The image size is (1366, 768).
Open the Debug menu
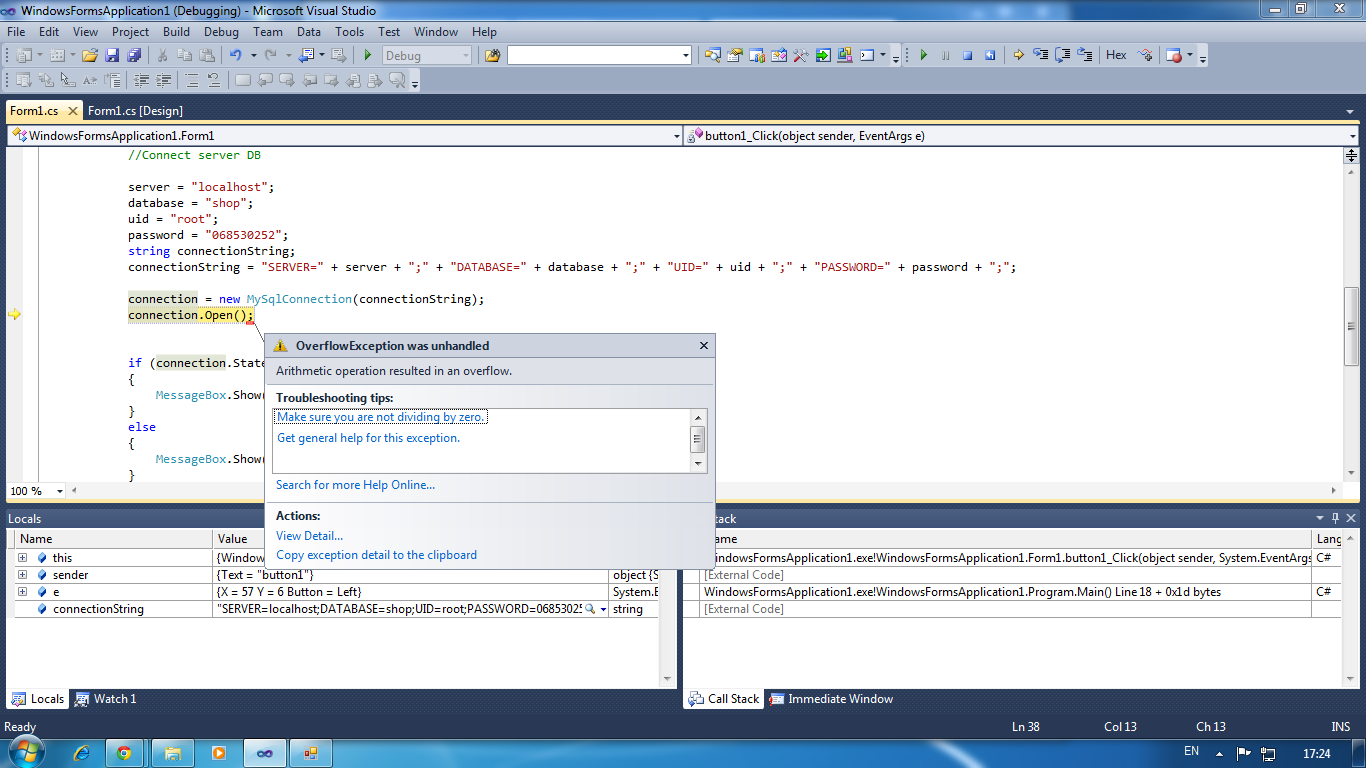tap(222, 32)
